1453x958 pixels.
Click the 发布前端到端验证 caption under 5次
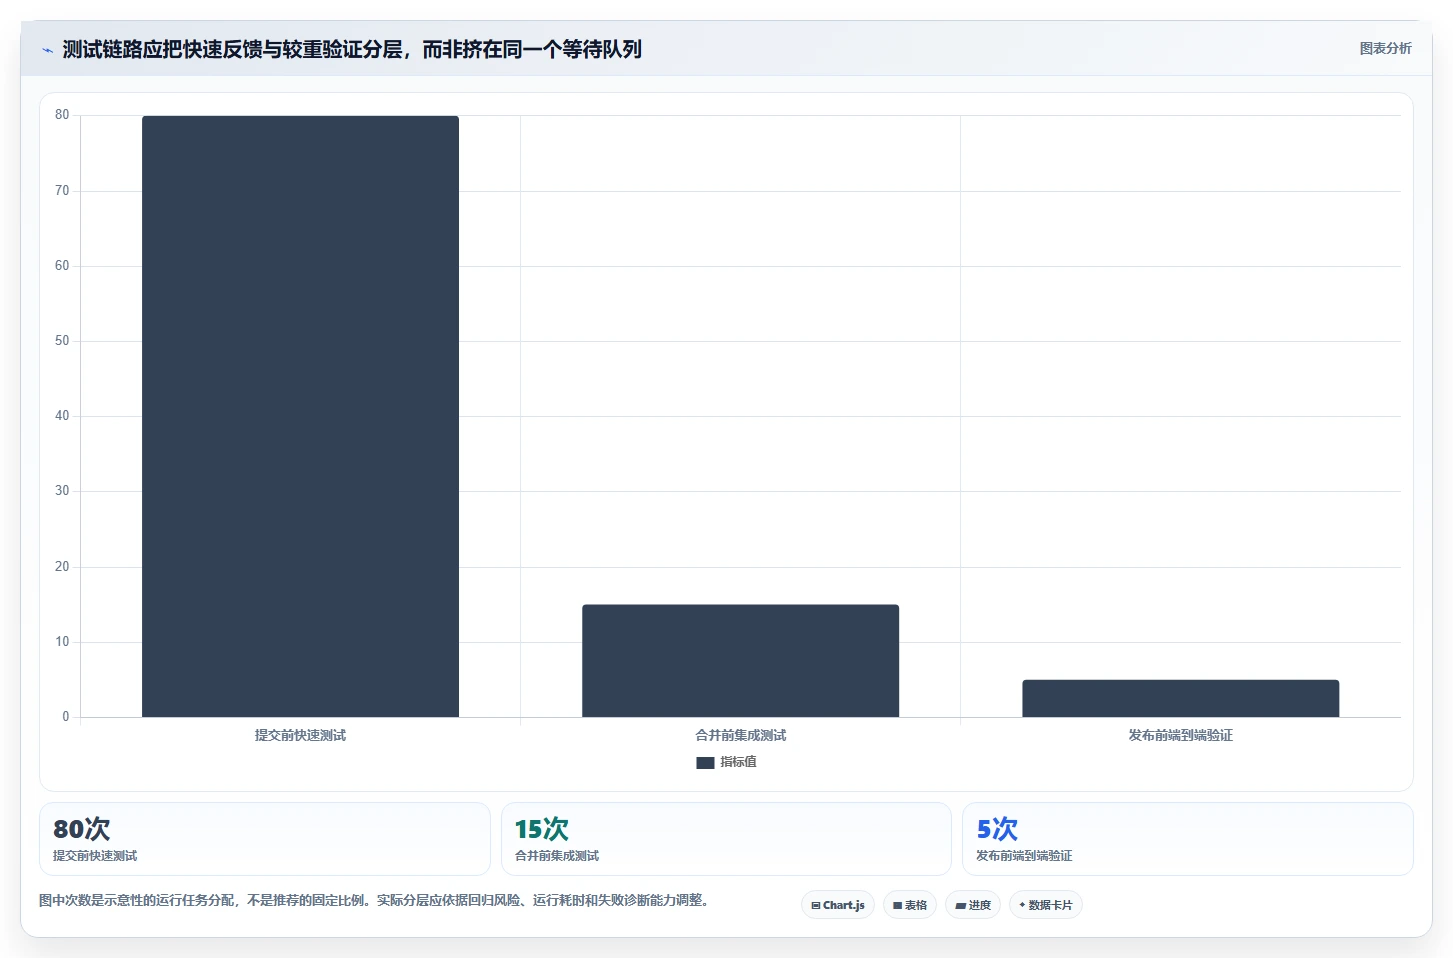point(1024,856)
